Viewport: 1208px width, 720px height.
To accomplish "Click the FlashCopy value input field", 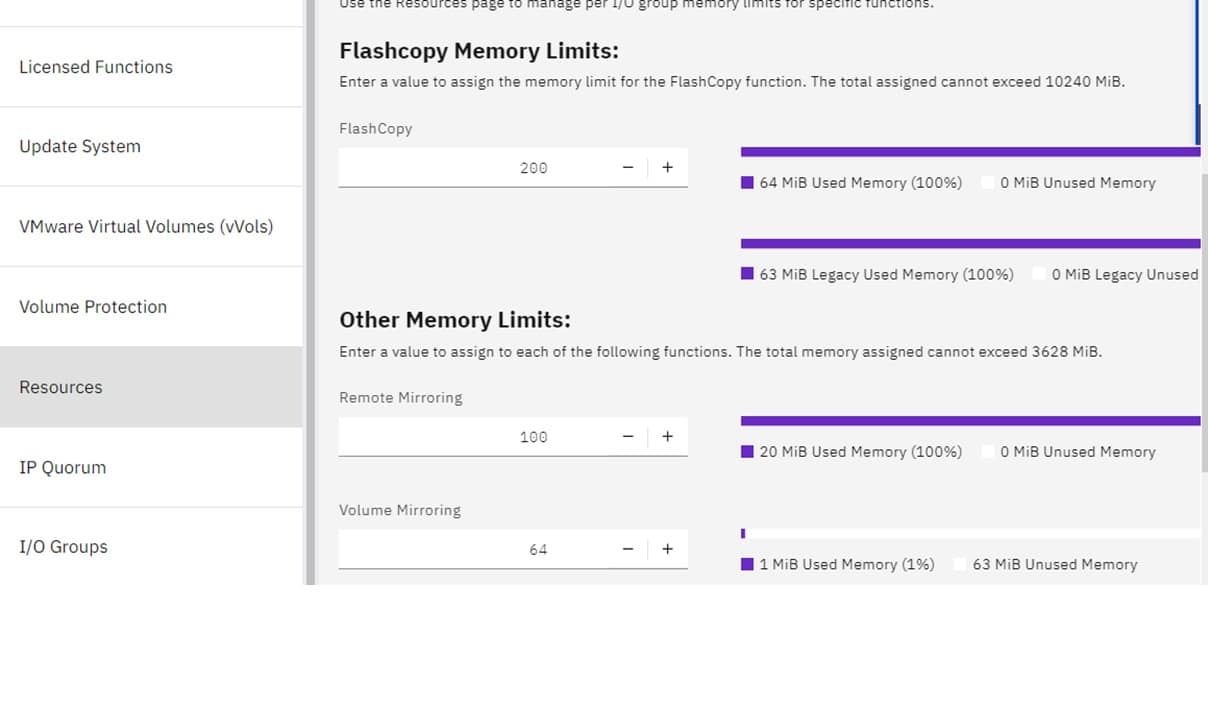I will coord(474,167).
